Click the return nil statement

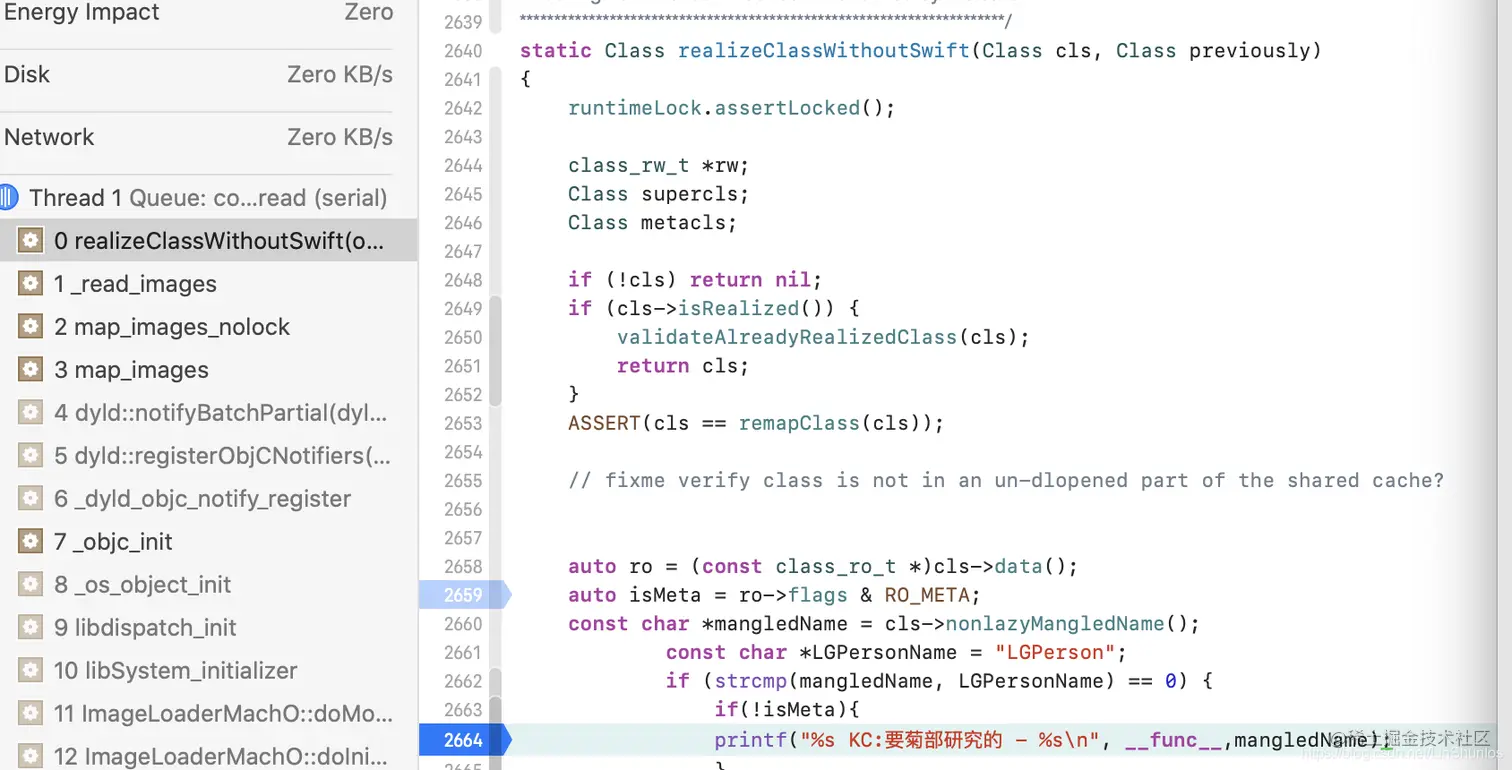click(x=756, y=280)
